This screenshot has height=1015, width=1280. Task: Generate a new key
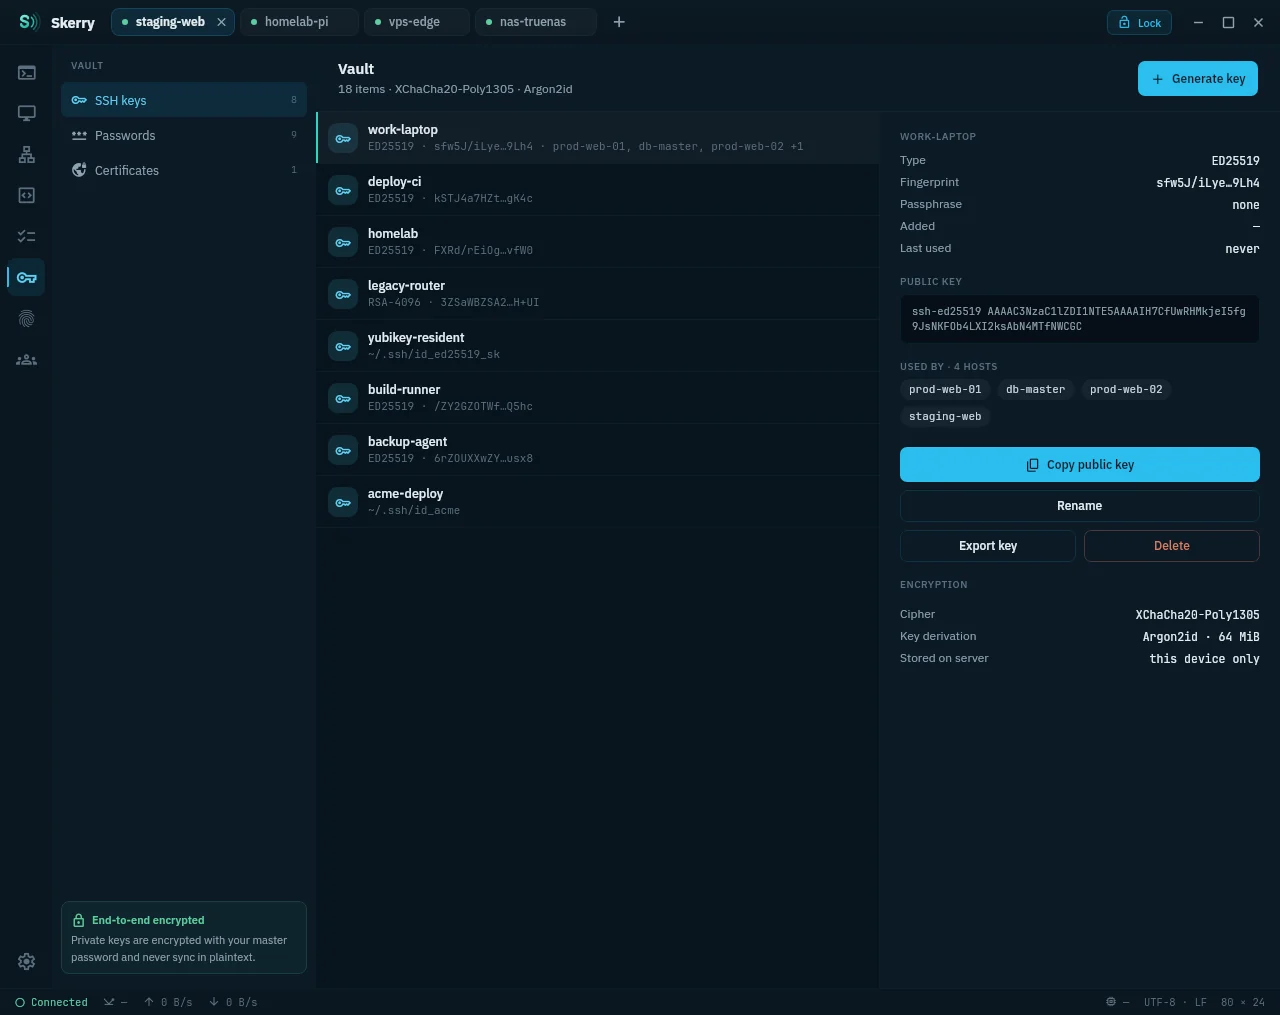tap(1198, 79)
